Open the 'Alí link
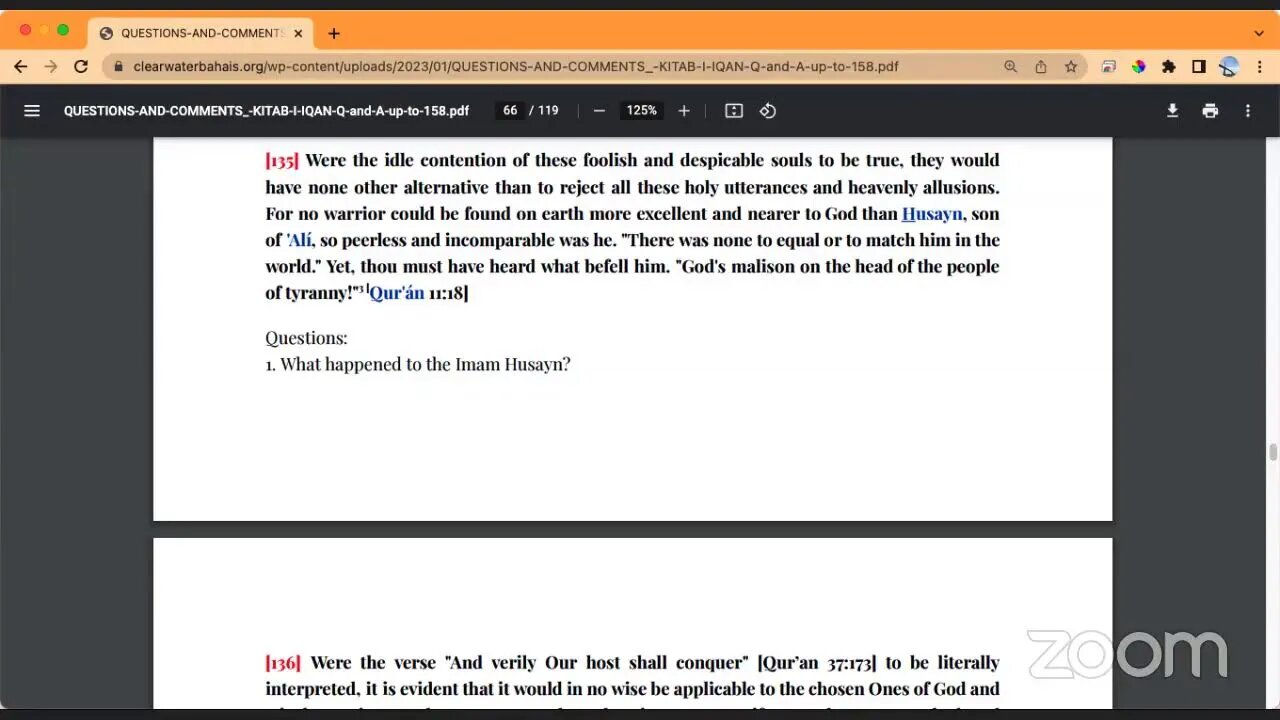 (300, 240)
